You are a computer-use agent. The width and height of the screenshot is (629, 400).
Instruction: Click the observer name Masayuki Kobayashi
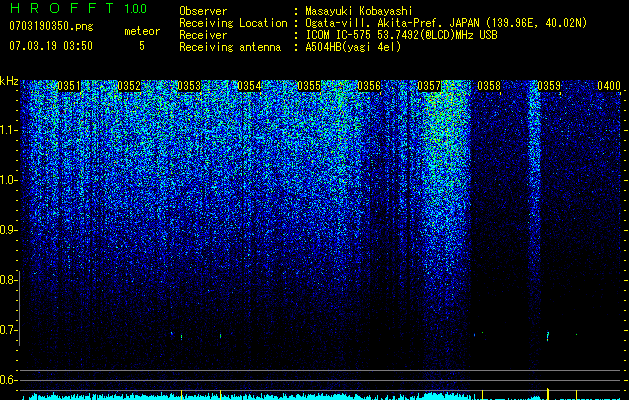tap(359, 11)
